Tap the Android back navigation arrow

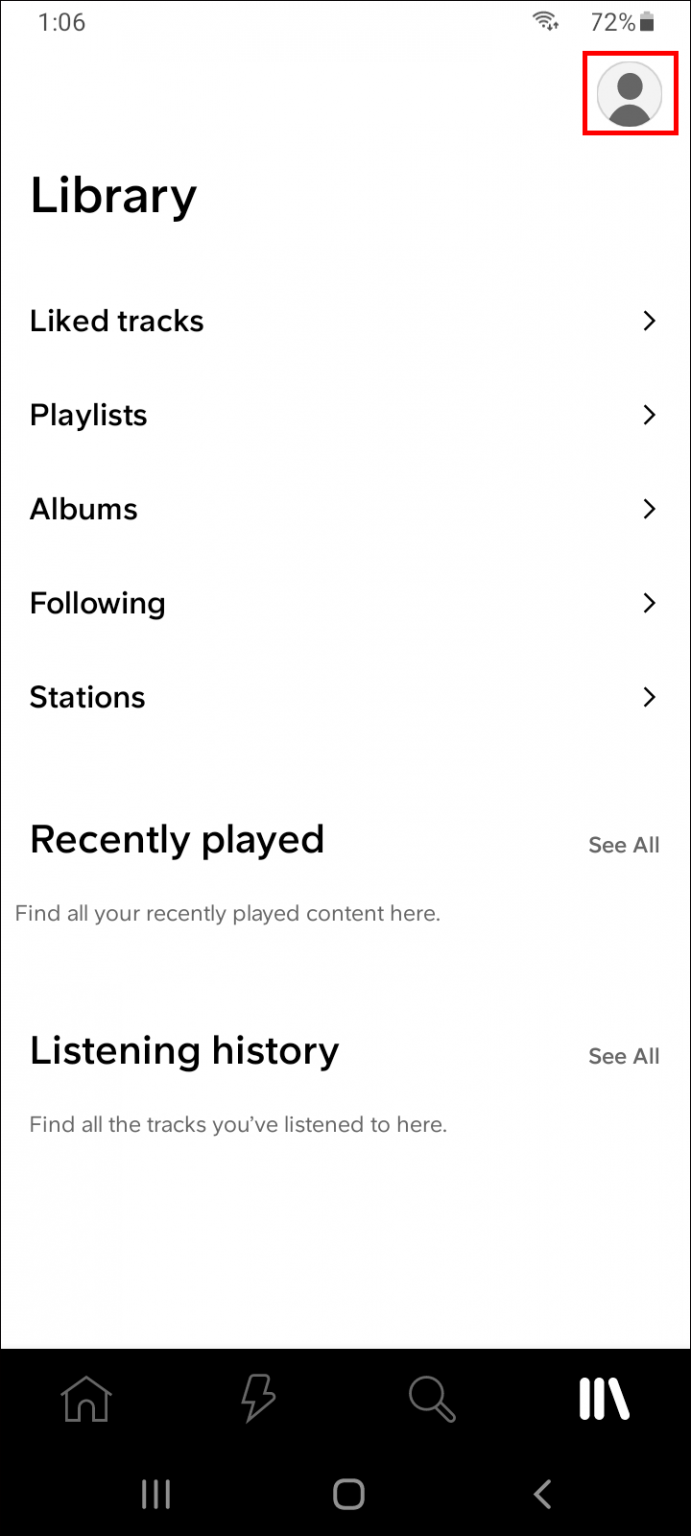coord(541,1494)
